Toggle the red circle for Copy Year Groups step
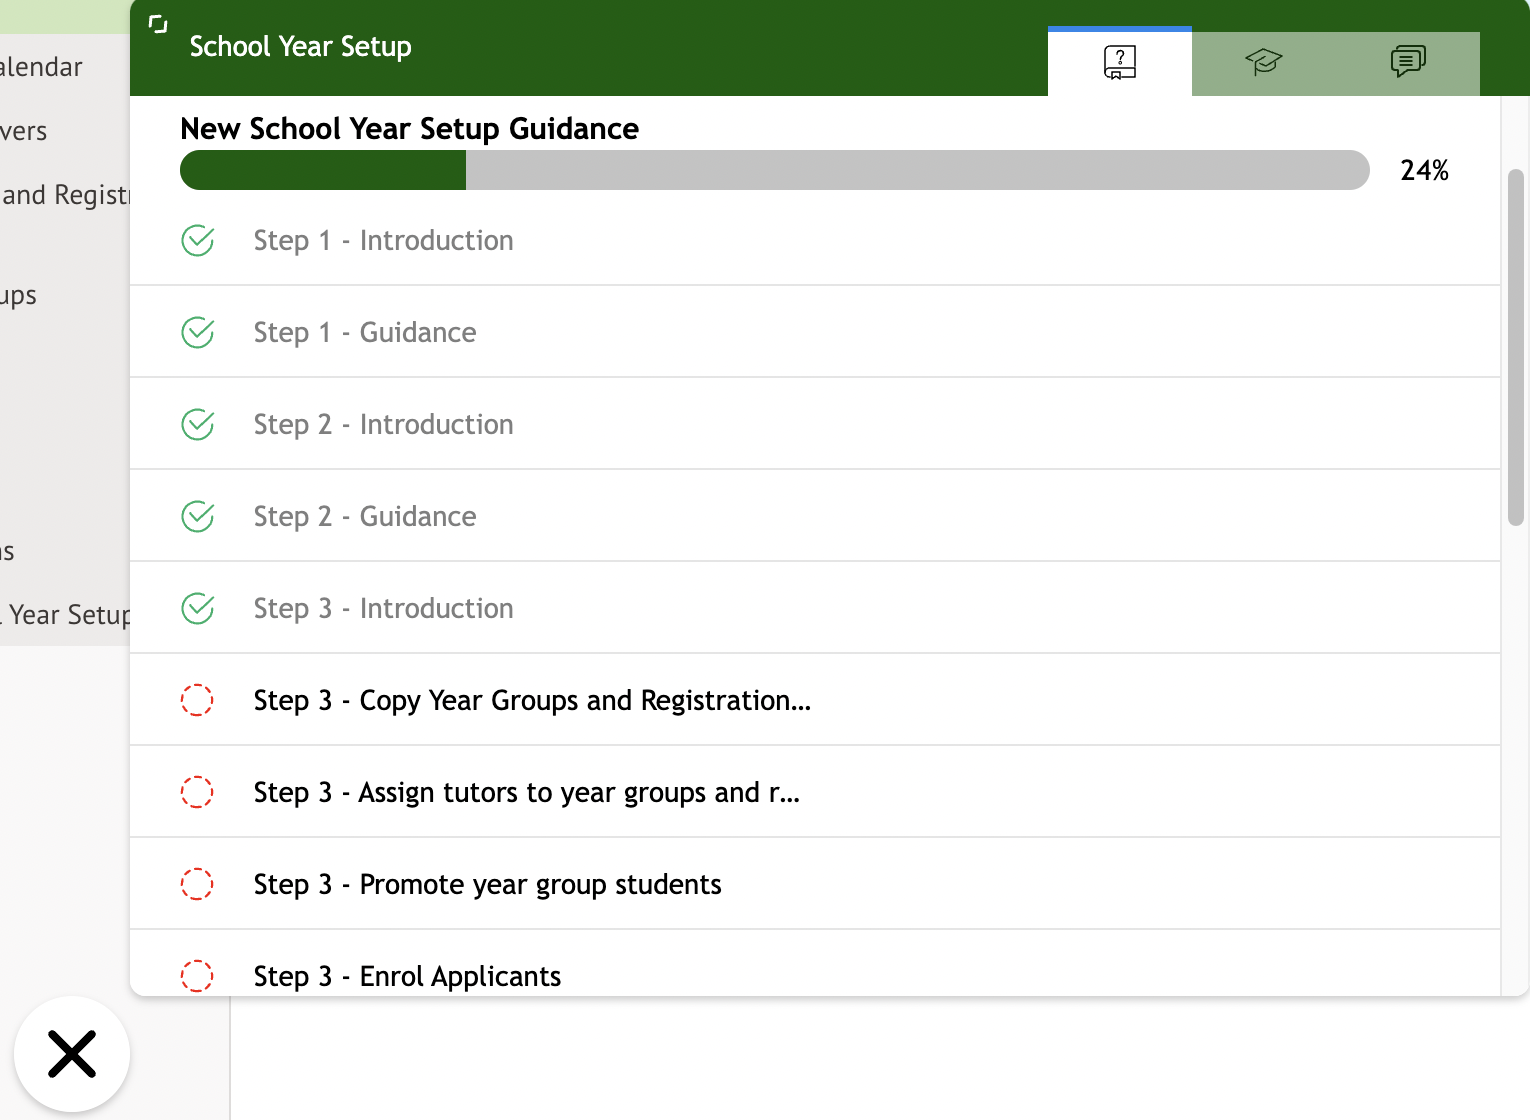The image size is (1530, 1120). (197, 700)
